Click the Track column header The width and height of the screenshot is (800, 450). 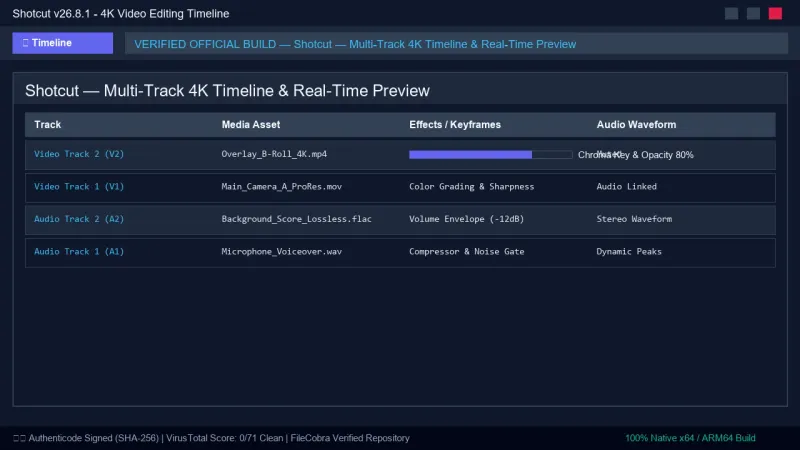click(47, 124)
